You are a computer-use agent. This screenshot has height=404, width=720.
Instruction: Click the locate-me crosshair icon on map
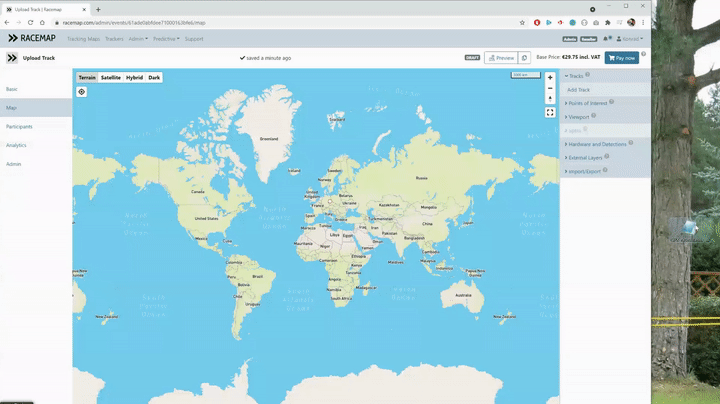pyautogui.click(x=82, y=92)
